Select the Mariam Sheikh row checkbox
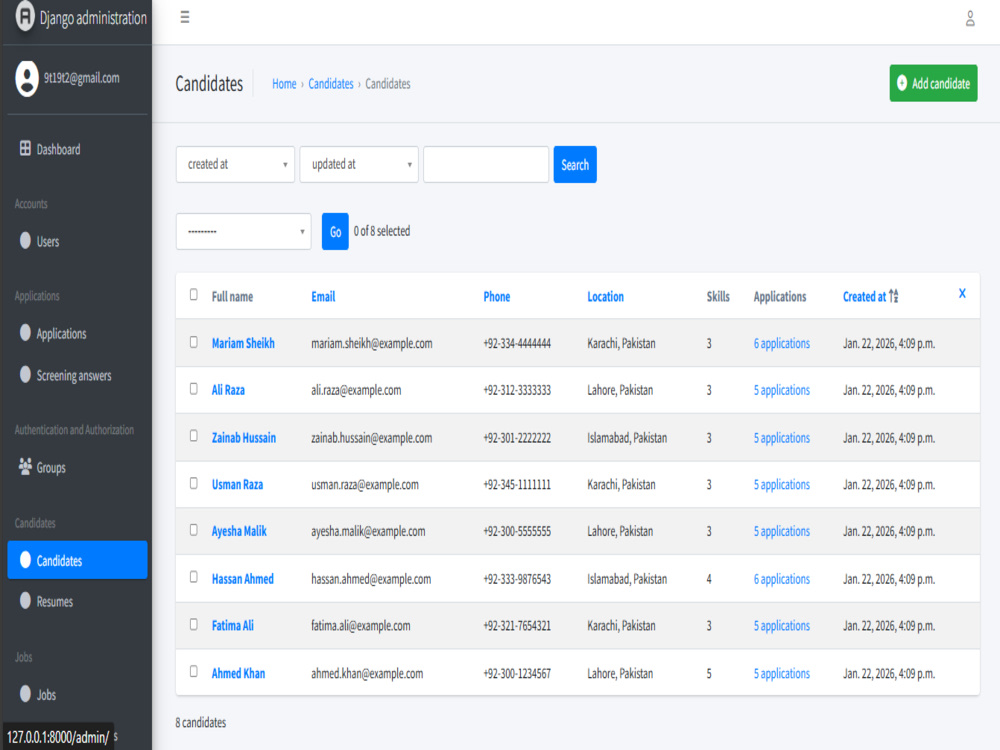Screen dimensions: 1000x750 [193, 342]
